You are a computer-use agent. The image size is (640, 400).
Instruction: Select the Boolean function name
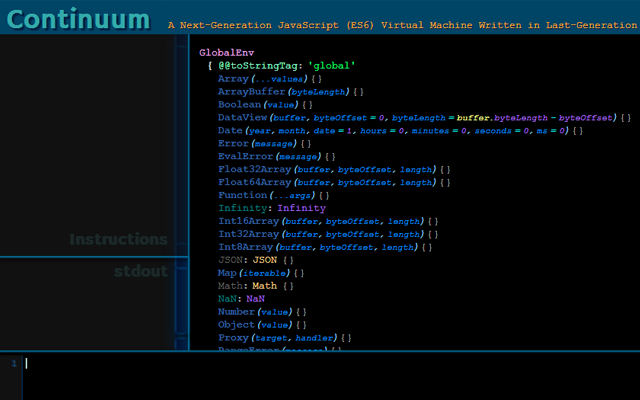click(238, 104)
